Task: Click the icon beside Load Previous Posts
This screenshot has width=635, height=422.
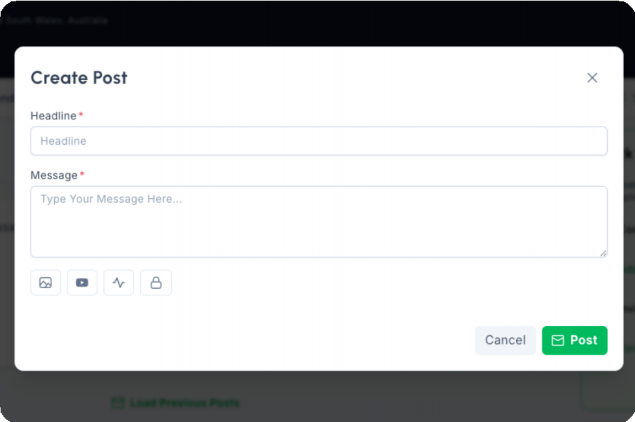Action: click(117, 403)
